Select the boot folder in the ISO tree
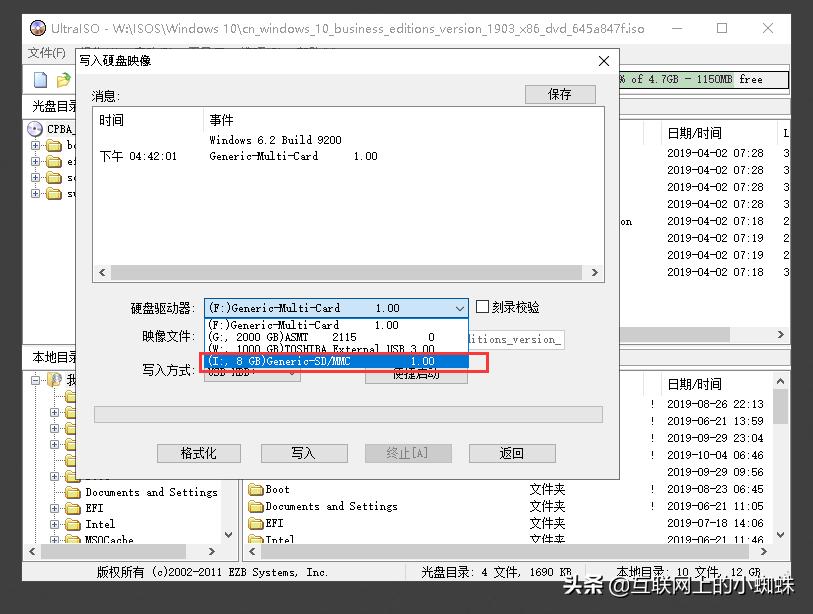The image size is (813, 614). point(55,144)
